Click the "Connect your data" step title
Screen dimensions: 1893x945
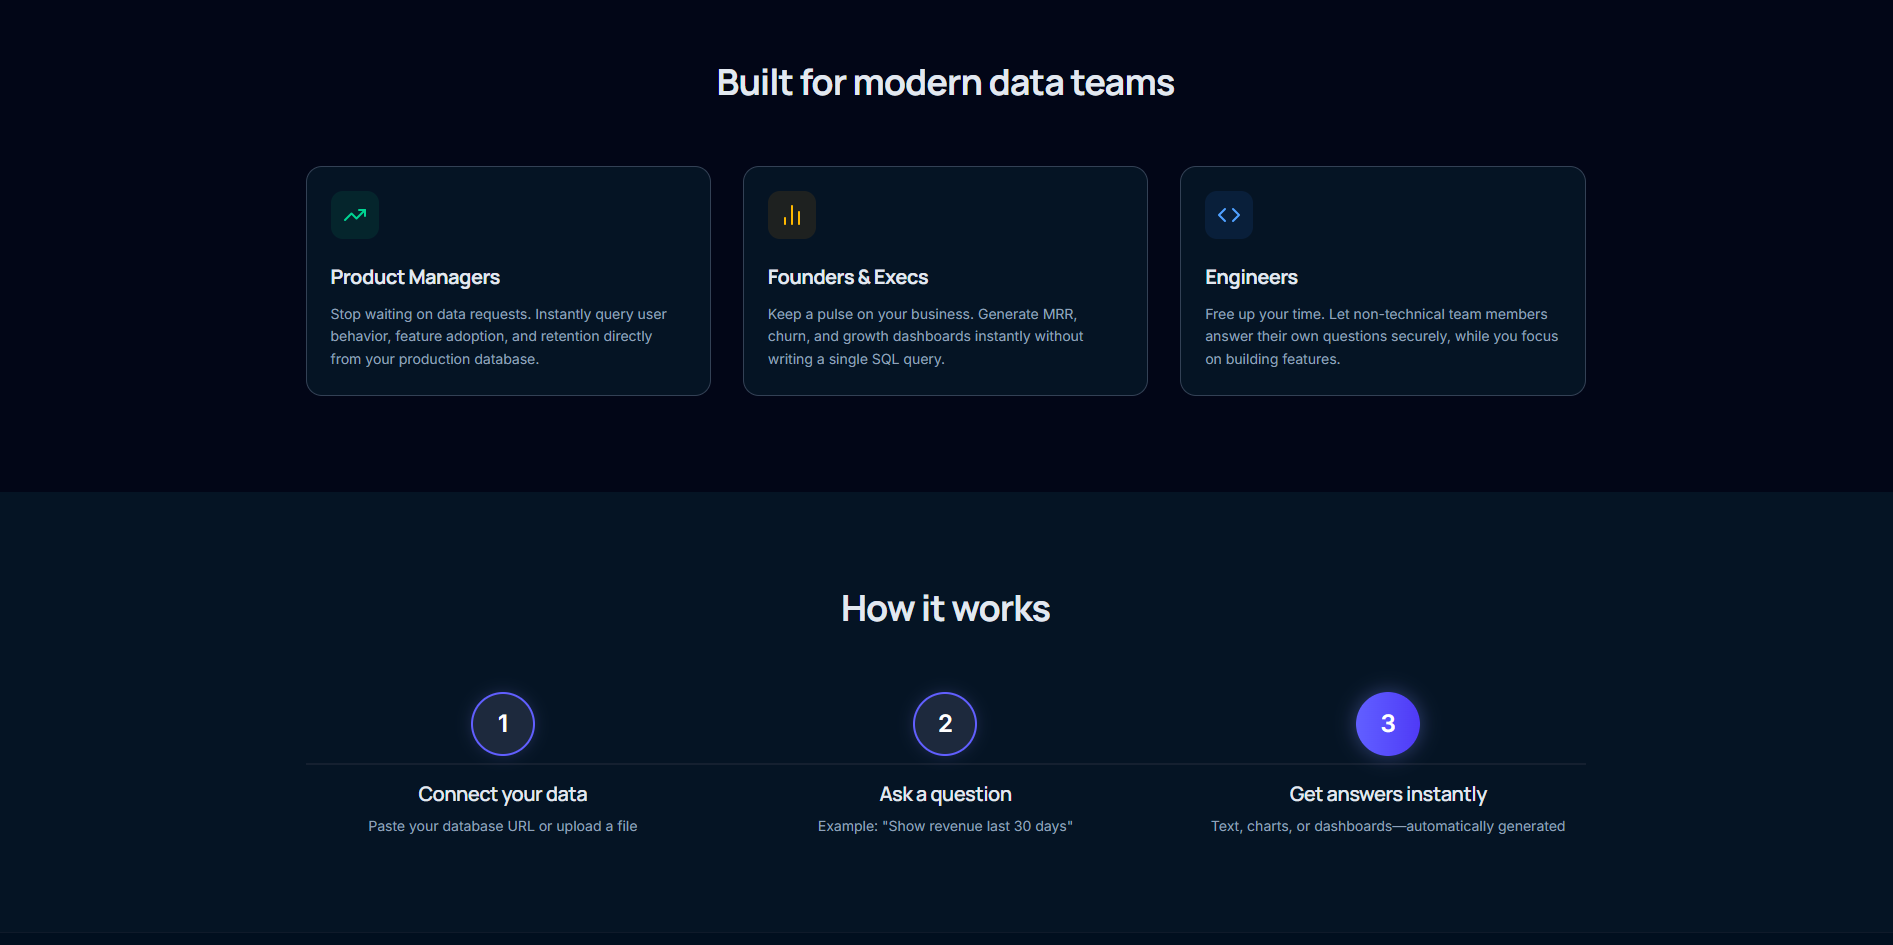pyautogui.click(x=503, y=794)
